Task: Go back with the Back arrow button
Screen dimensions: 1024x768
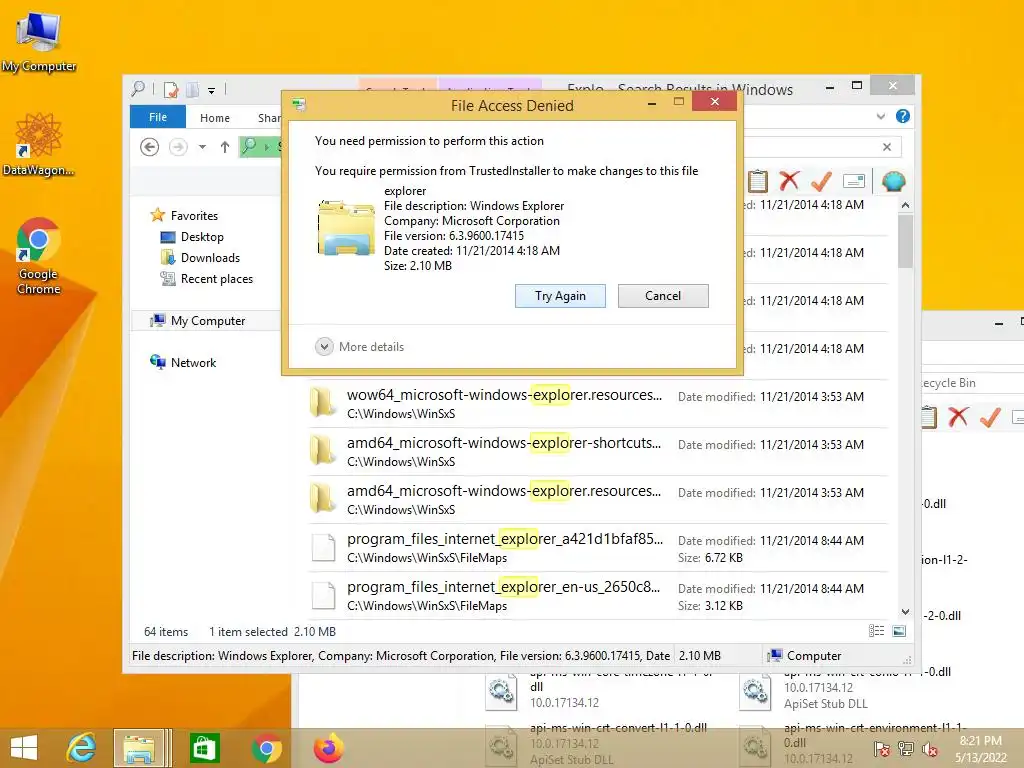Action: pyautogui.click(x=150, y=147)
